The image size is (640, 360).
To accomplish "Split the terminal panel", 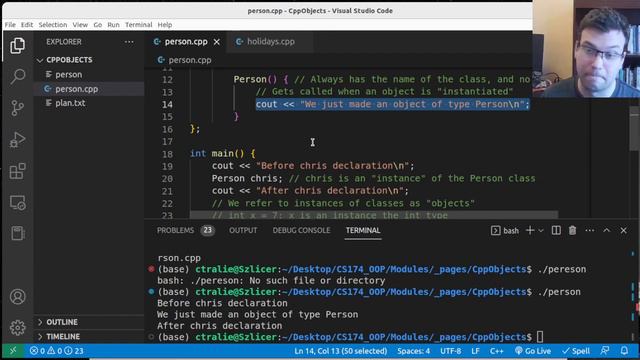I will [x=556, y=231].
